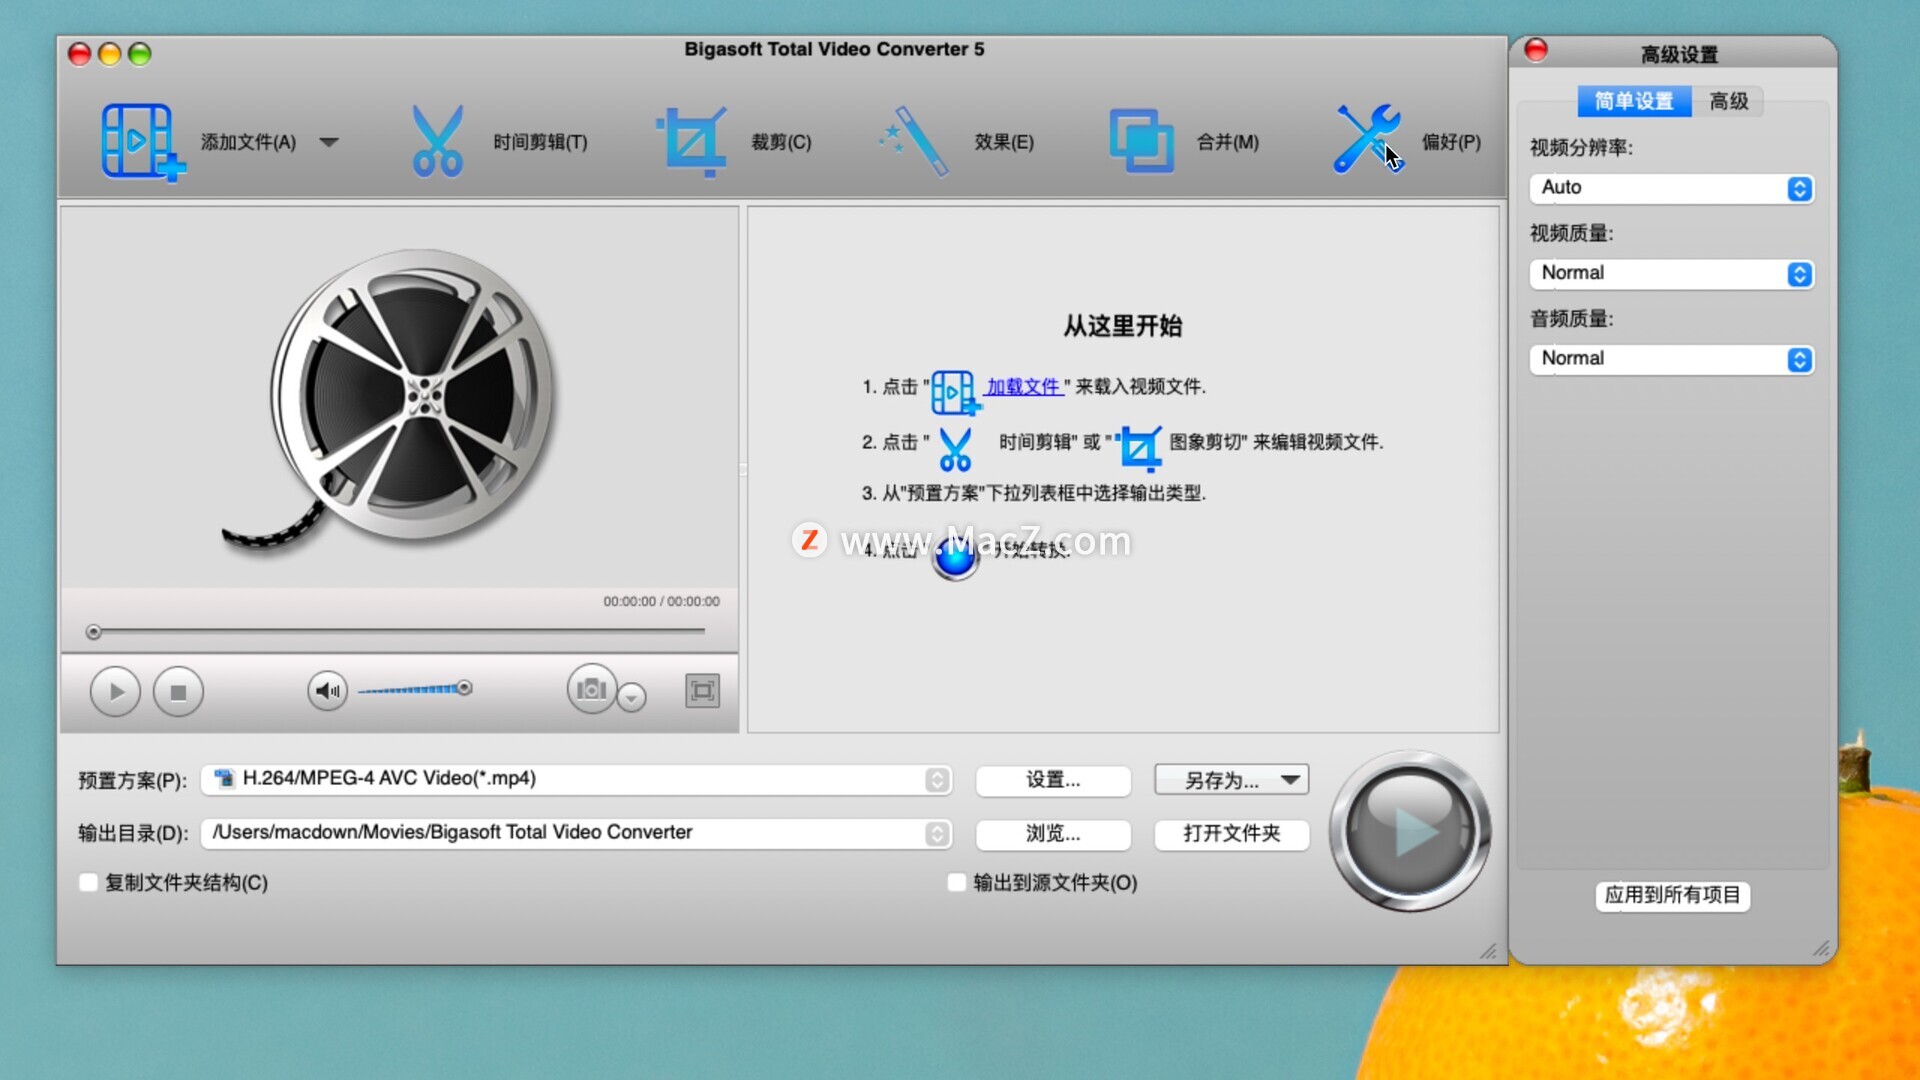
Task: Click the film icon in step 1
Action: [955, 391]
